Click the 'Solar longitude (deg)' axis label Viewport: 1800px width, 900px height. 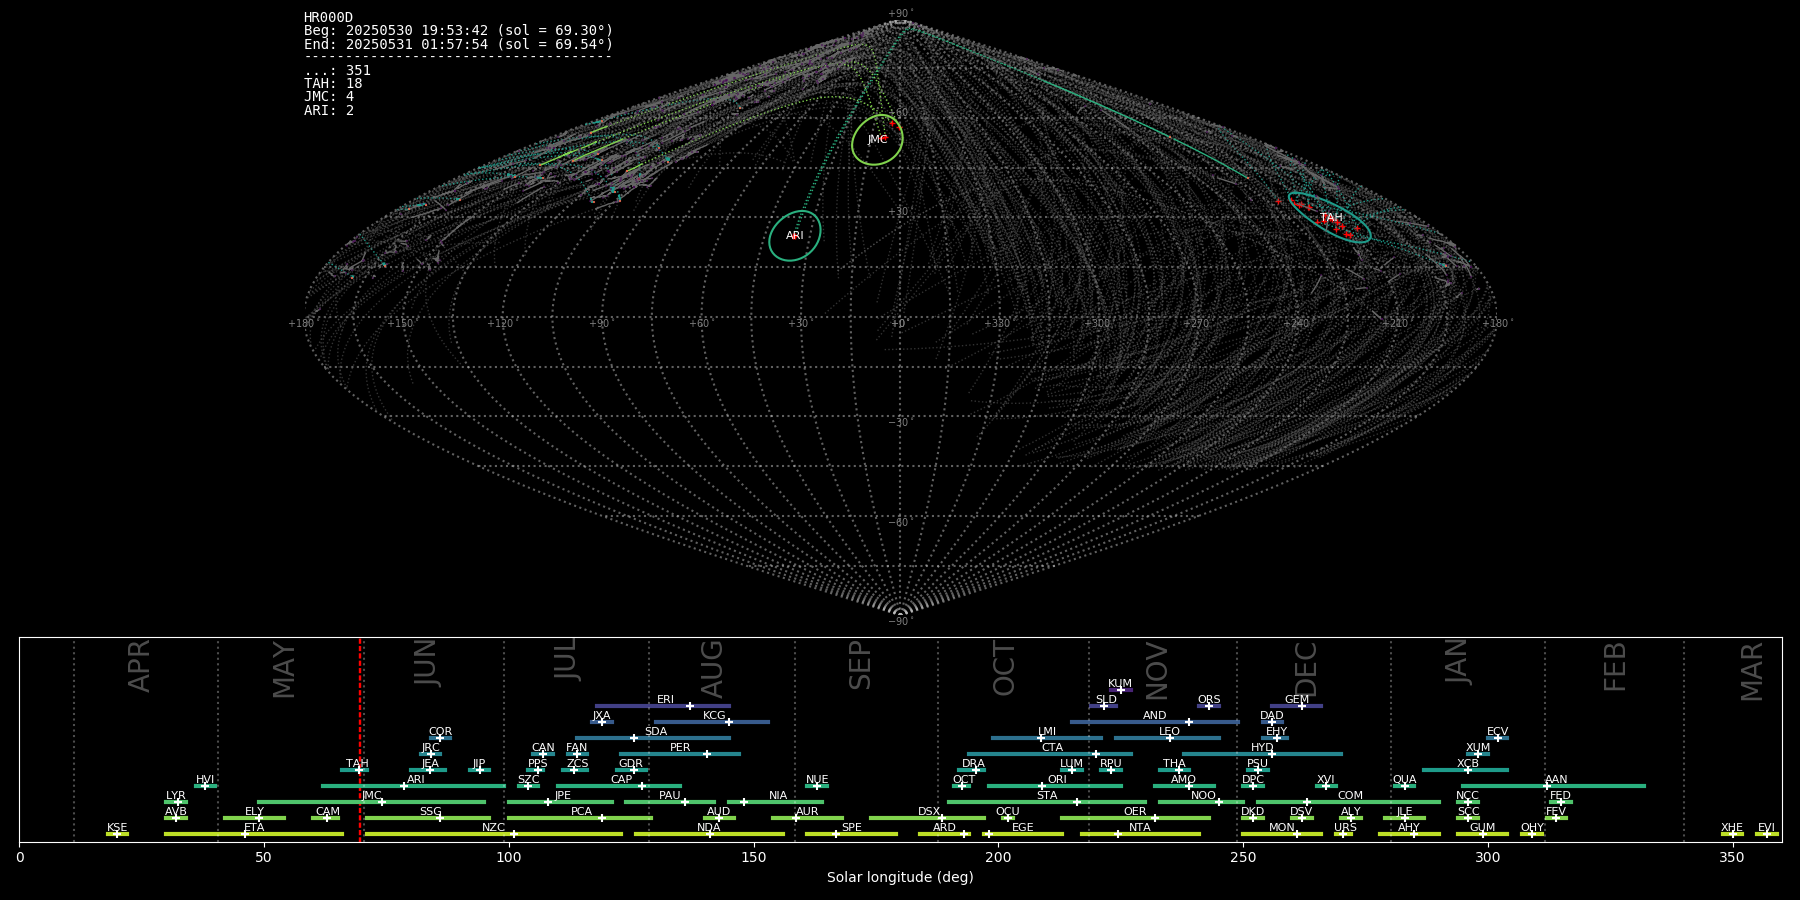pyautogui.click(x=900, y=878)
